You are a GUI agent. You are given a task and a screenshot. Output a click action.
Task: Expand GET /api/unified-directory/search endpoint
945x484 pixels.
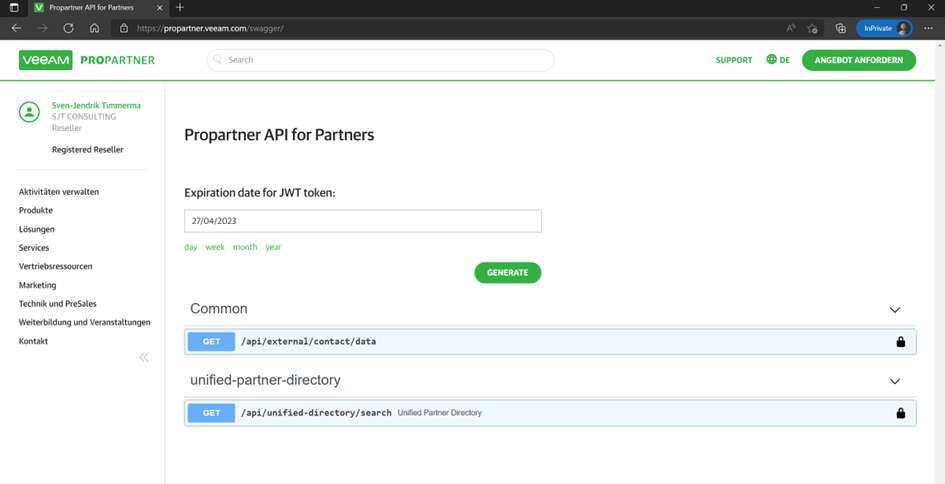coord(550,413)
